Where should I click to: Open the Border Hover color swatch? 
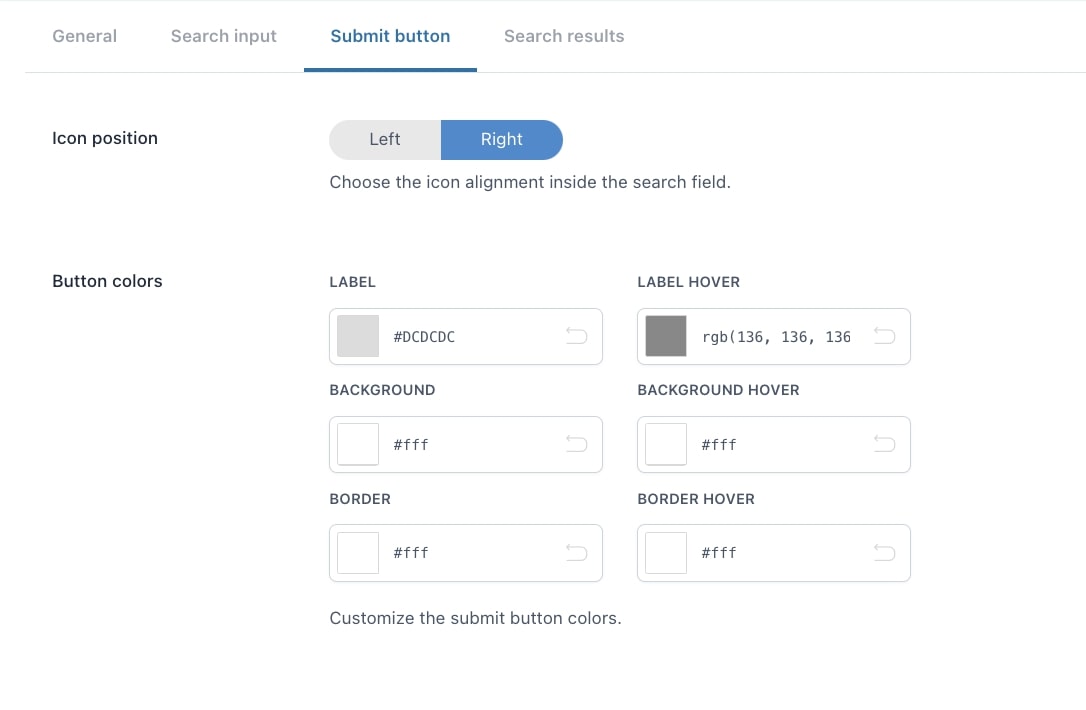666,553
